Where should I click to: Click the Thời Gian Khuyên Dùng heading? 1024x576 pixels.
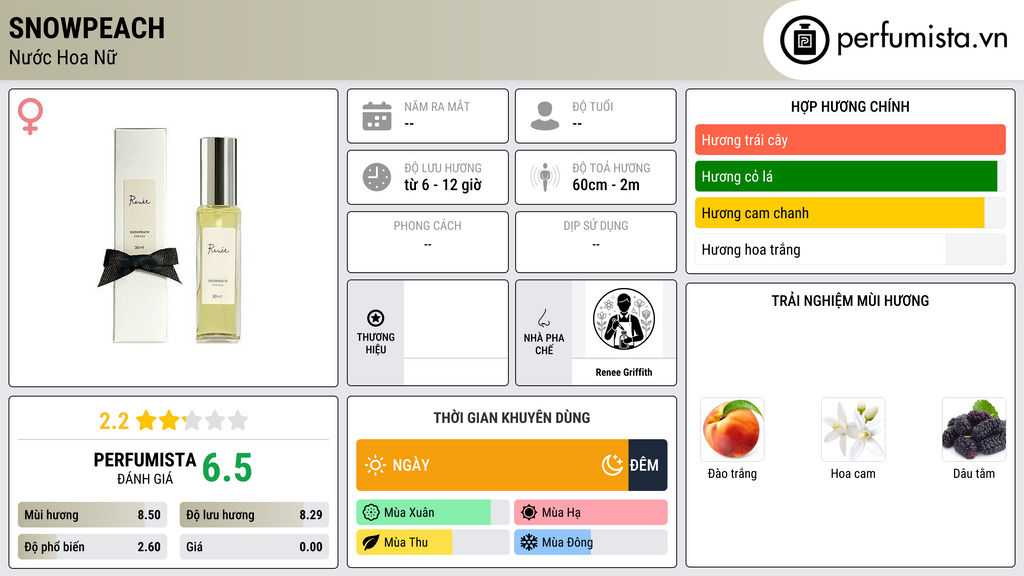click(512, 417)
